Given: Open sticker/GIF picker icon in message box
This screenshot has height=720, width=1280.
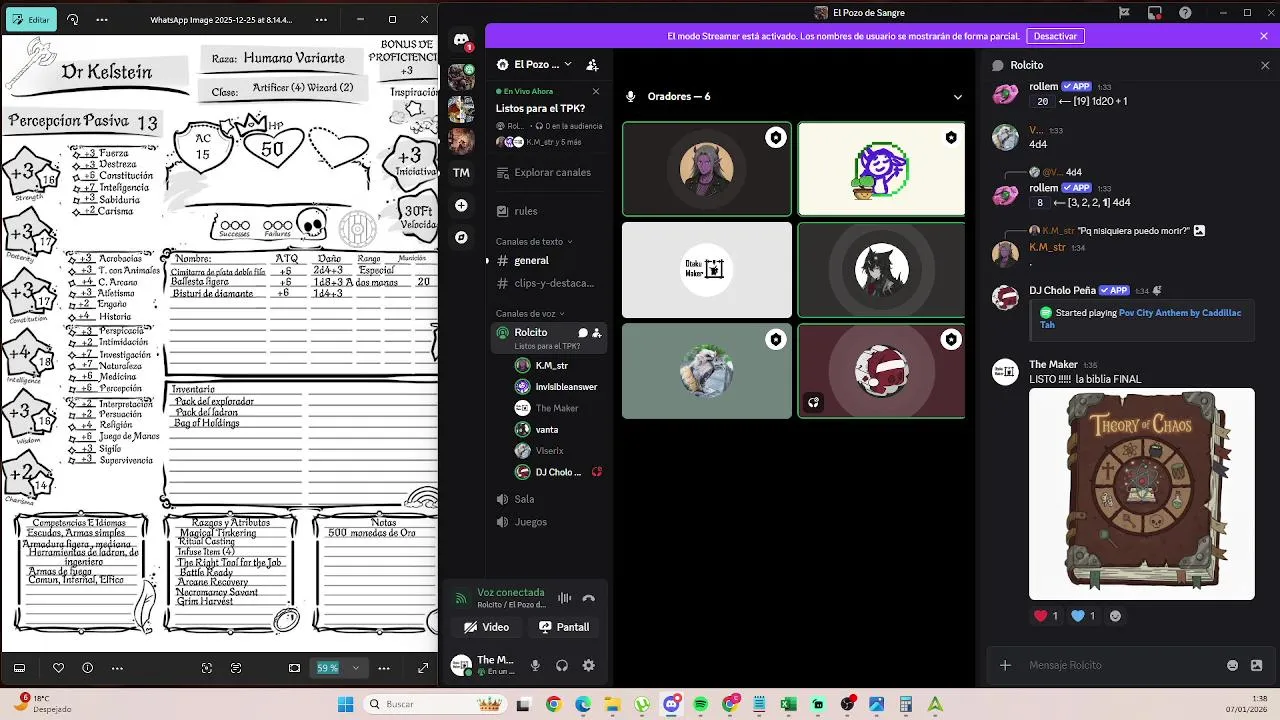Looking at the screenshot, I should pyautogui.click(x=1256, y=665).
